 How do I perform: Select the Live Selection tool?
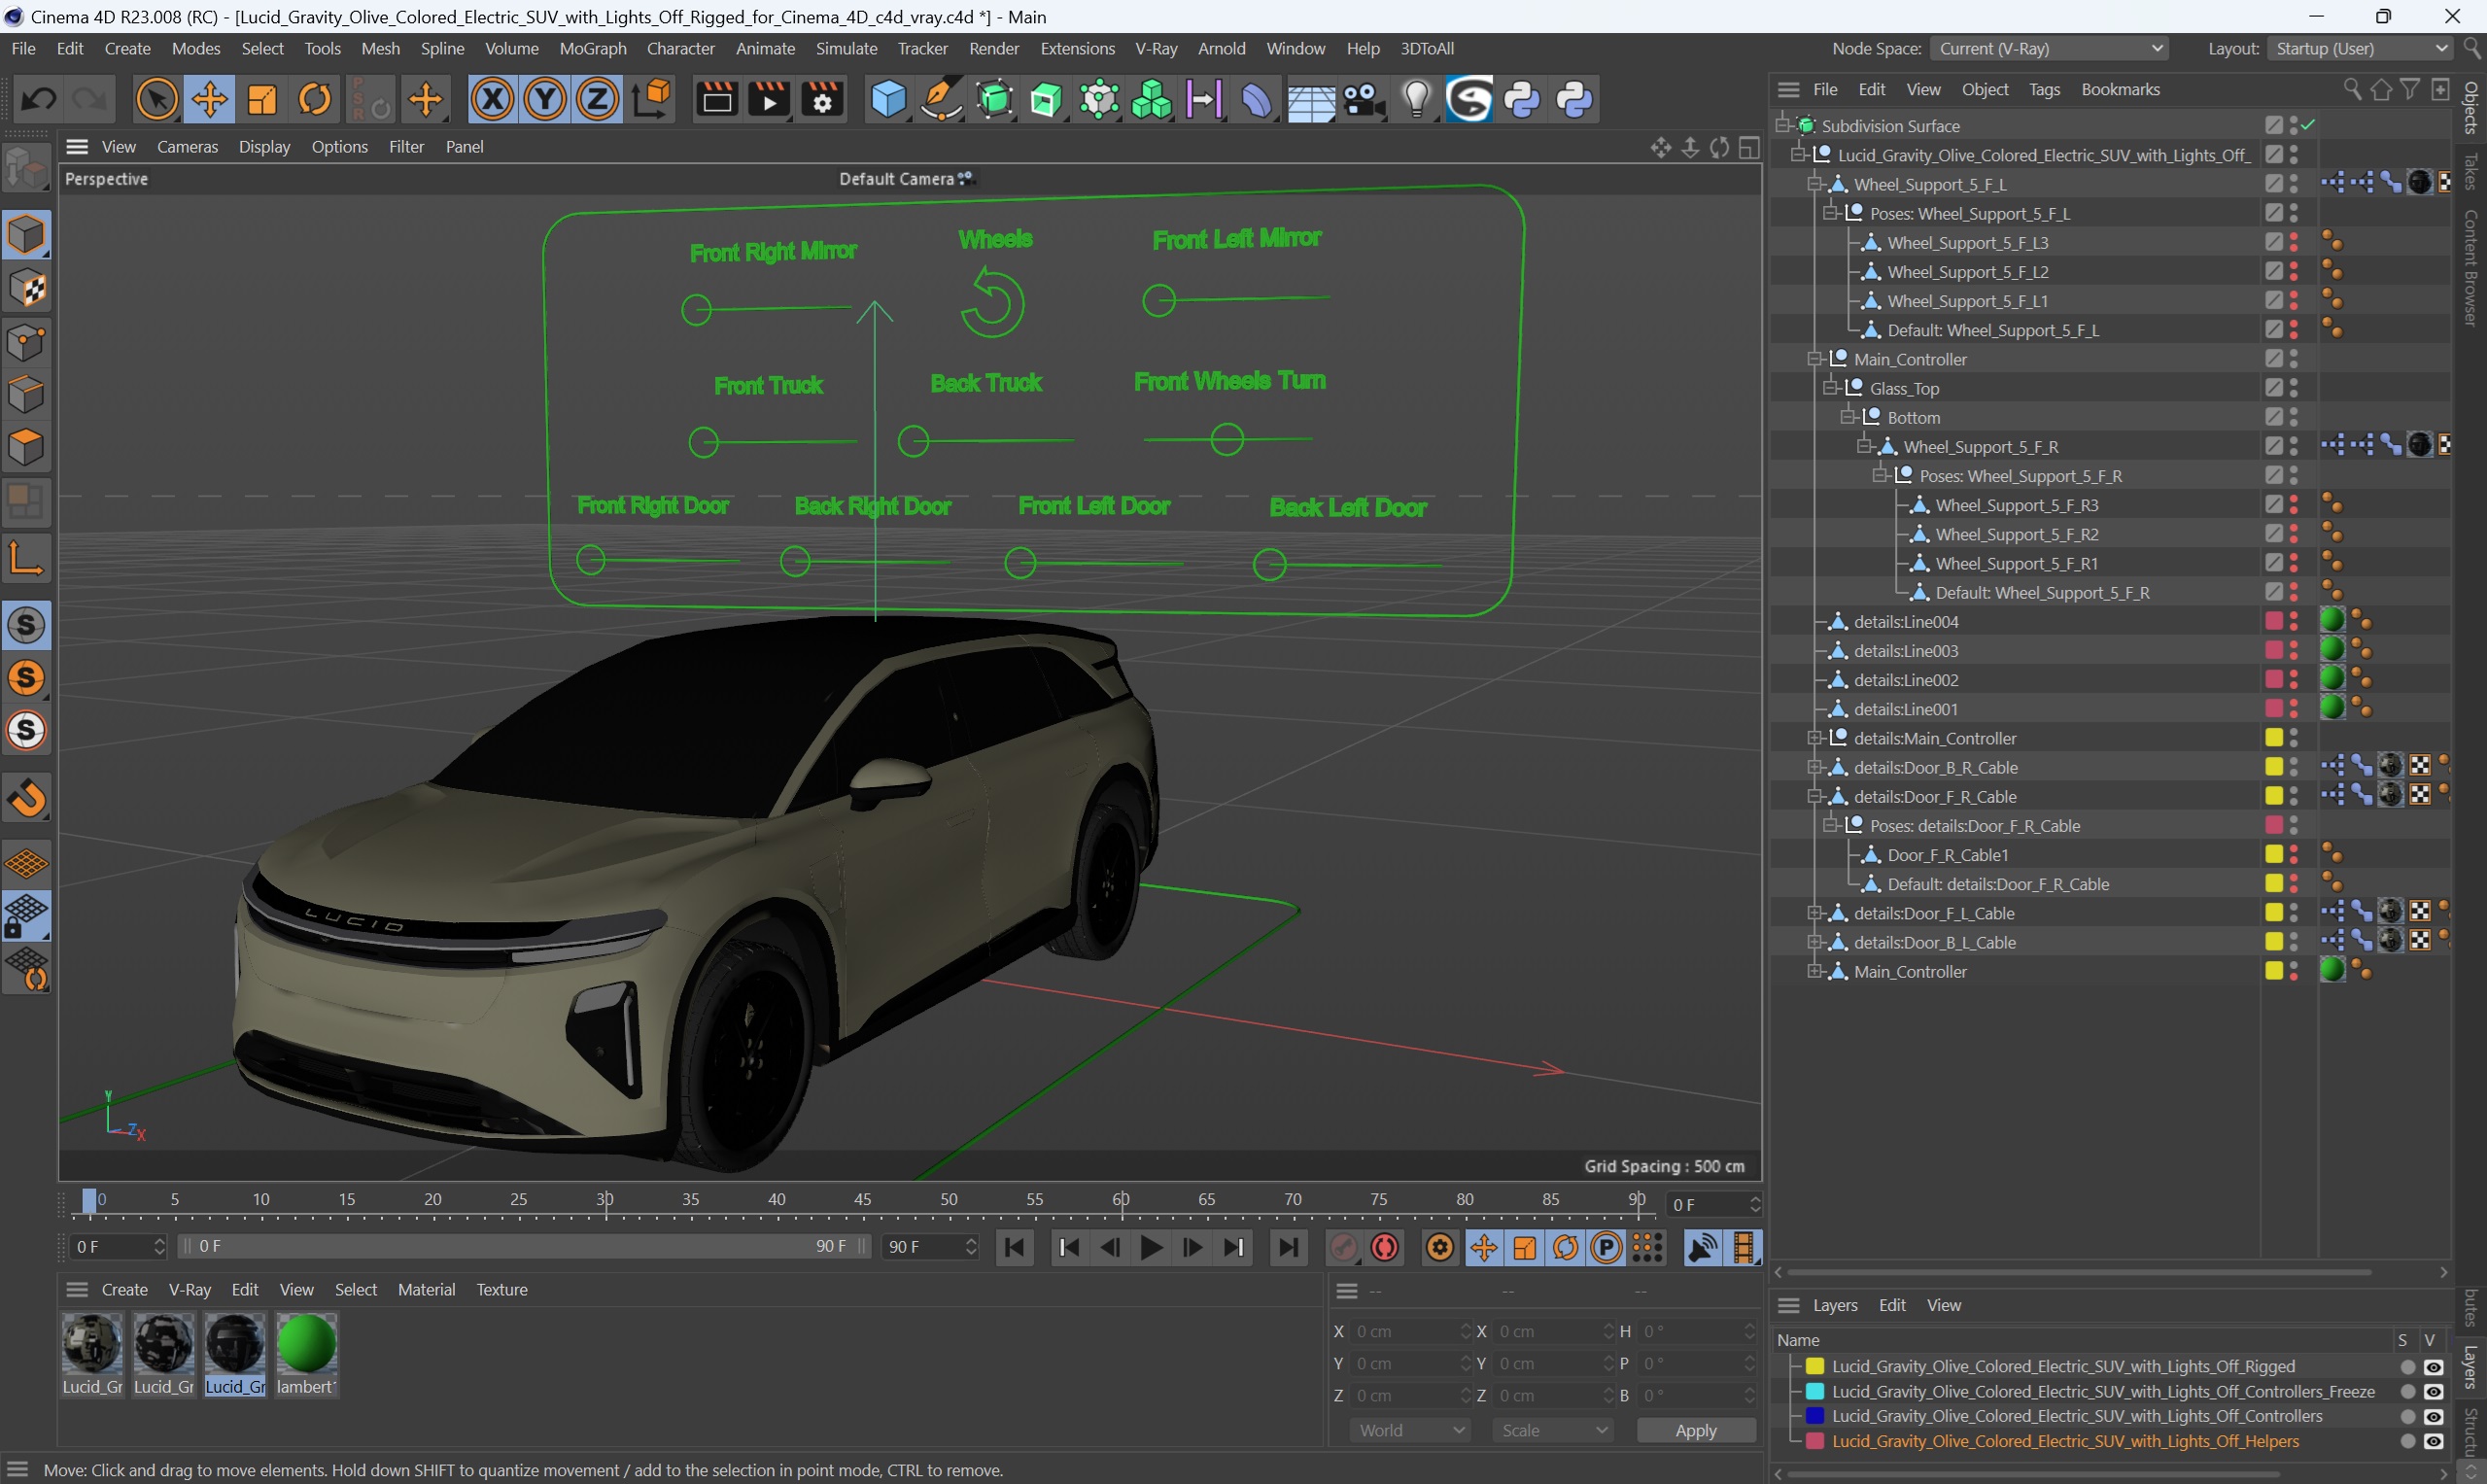click(156, 100)
